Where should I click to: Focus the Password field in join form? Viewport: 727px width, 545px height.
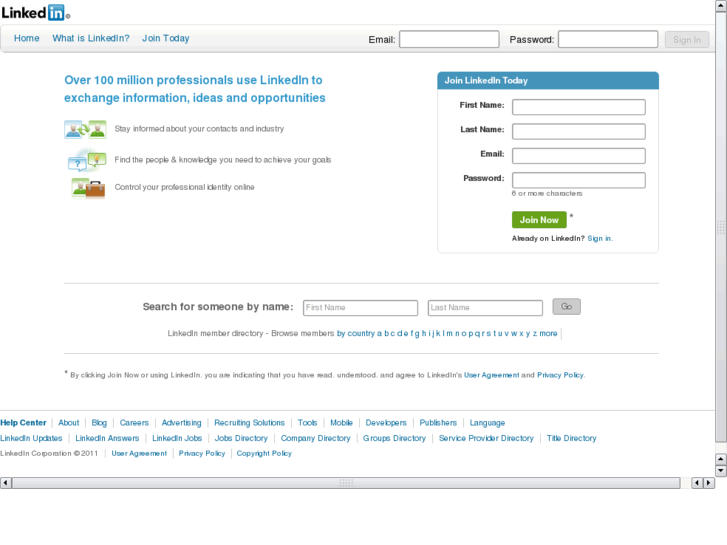tap(579, 180)
